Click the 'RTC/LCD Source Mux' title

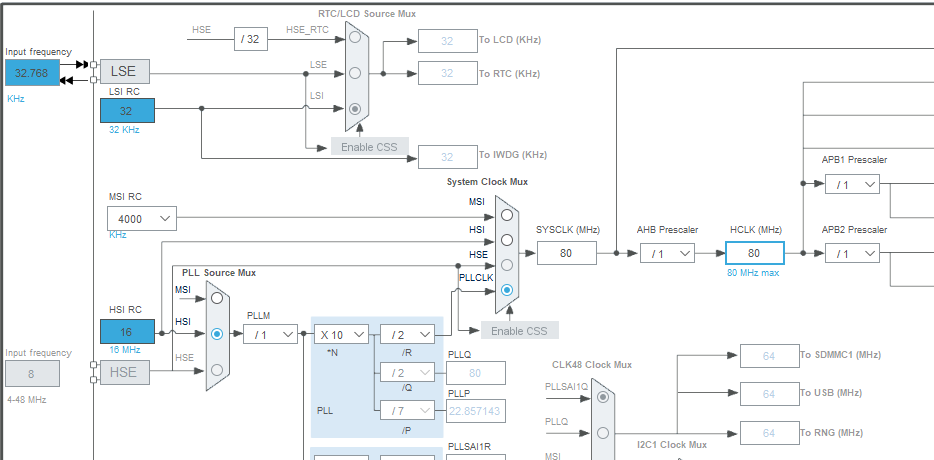pyautogui.click(x=367, y=13)
